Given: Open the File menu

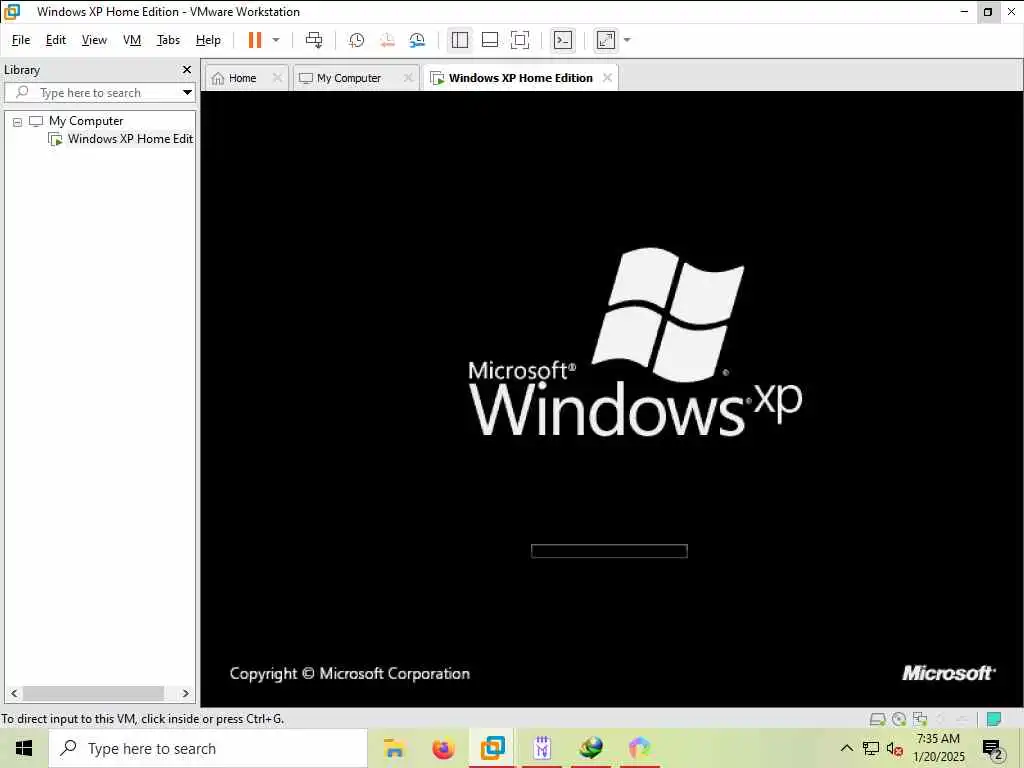Looking at the screenshot, I should tap(21, 40).
